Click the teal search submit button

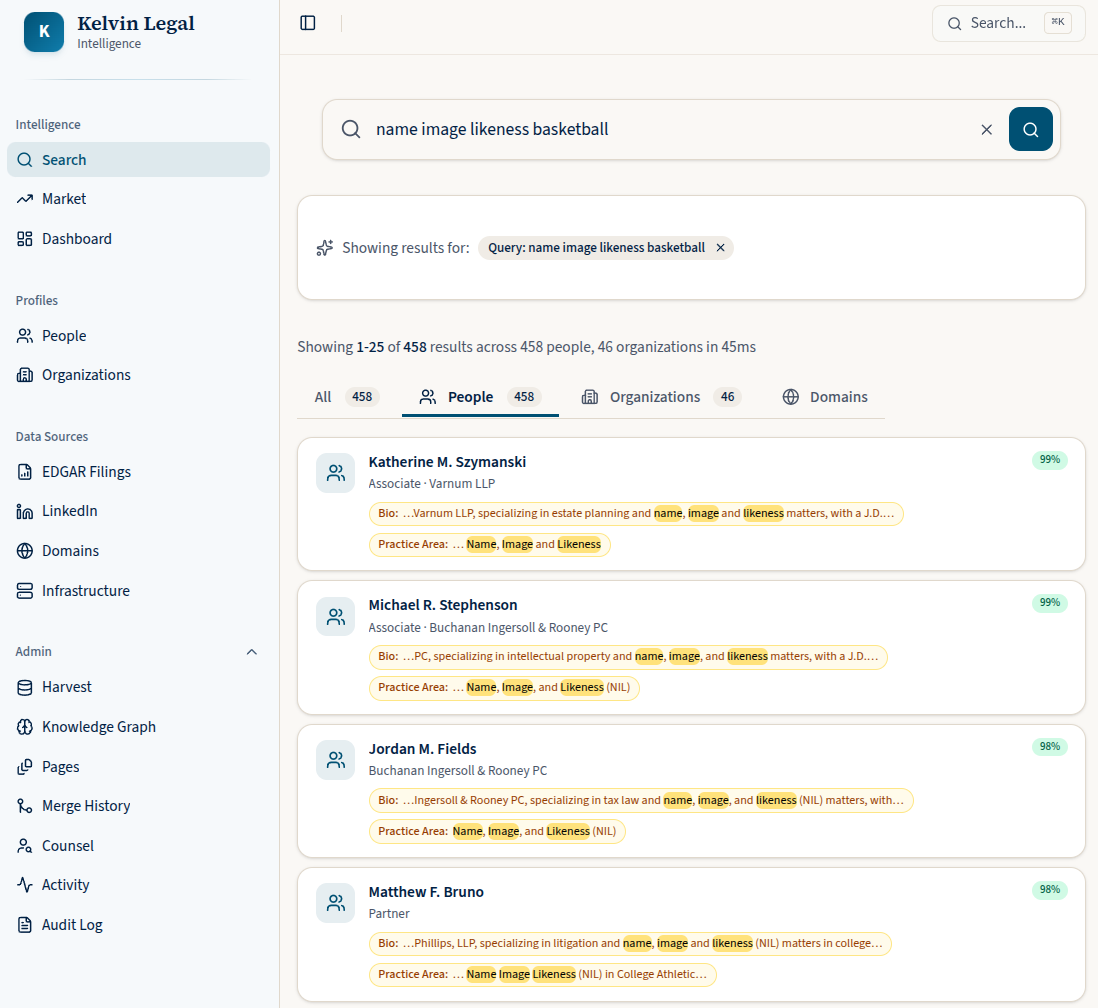[1031, 129]
